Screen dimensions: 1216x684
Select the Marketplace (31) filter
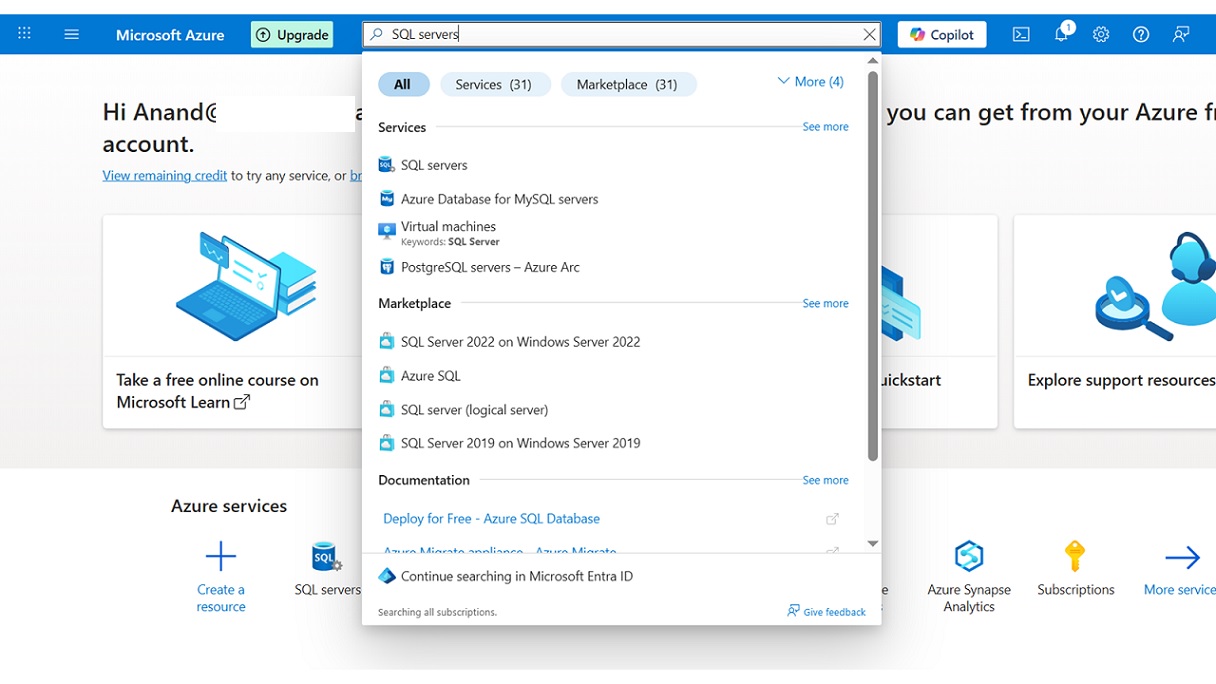(x=627, y=84)
